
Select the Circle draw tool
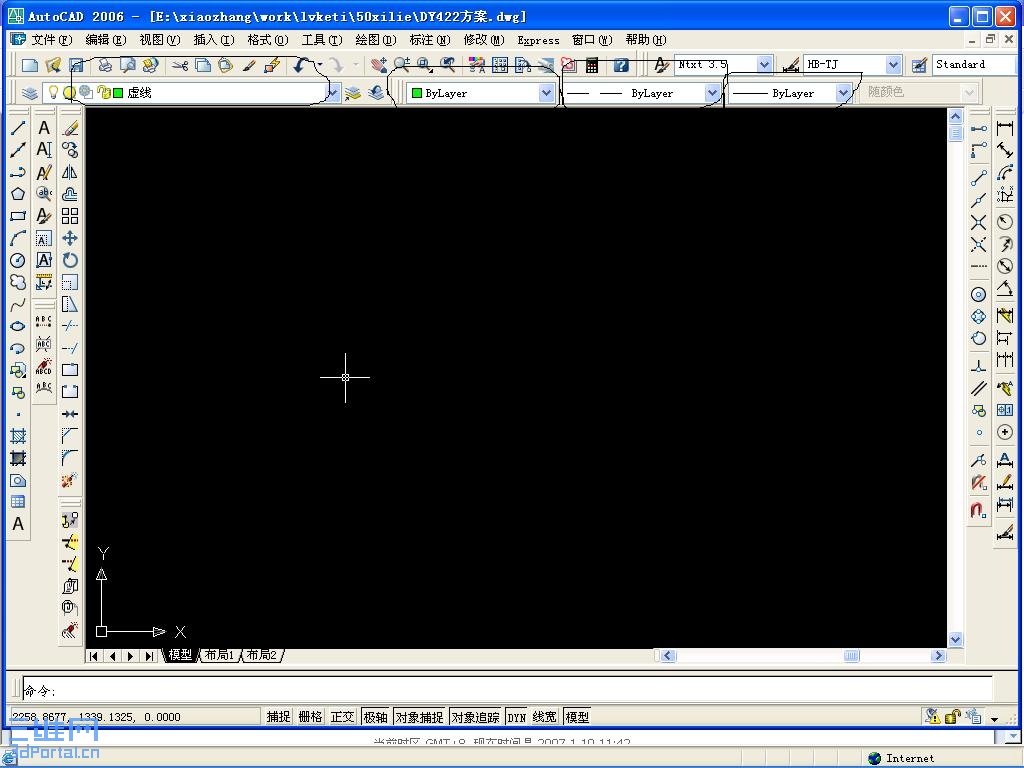18,261
